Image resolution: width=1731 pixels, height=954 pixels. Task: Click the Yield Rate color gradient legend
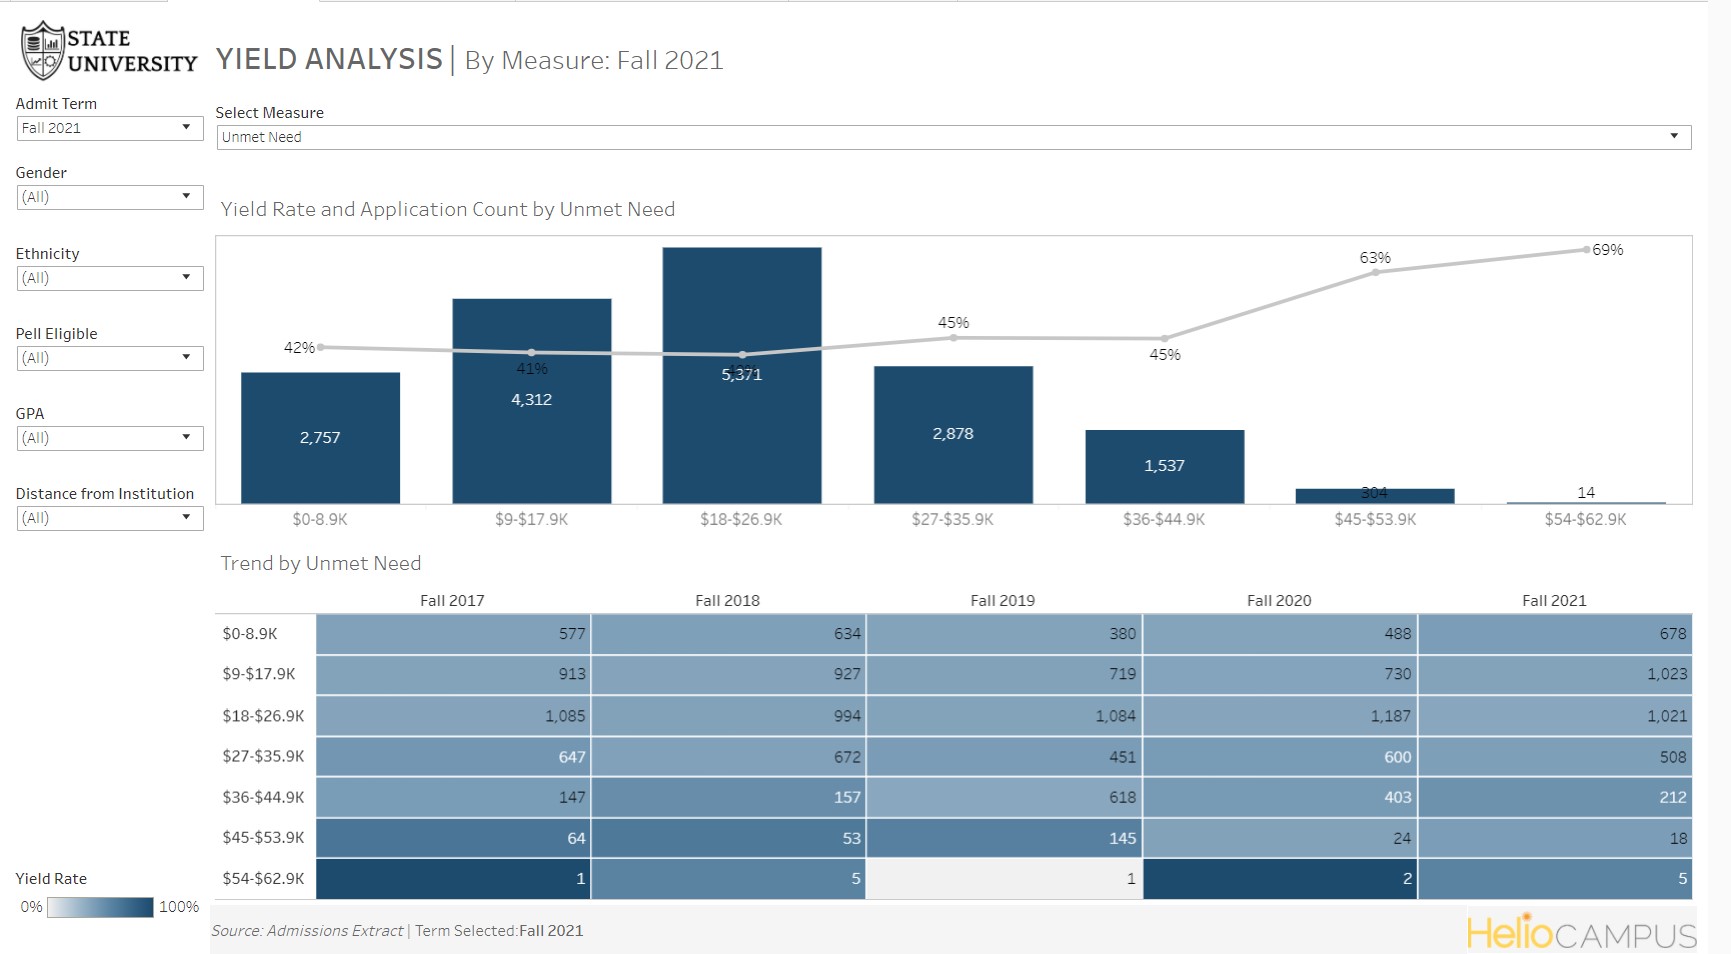(x=100, y=907)
